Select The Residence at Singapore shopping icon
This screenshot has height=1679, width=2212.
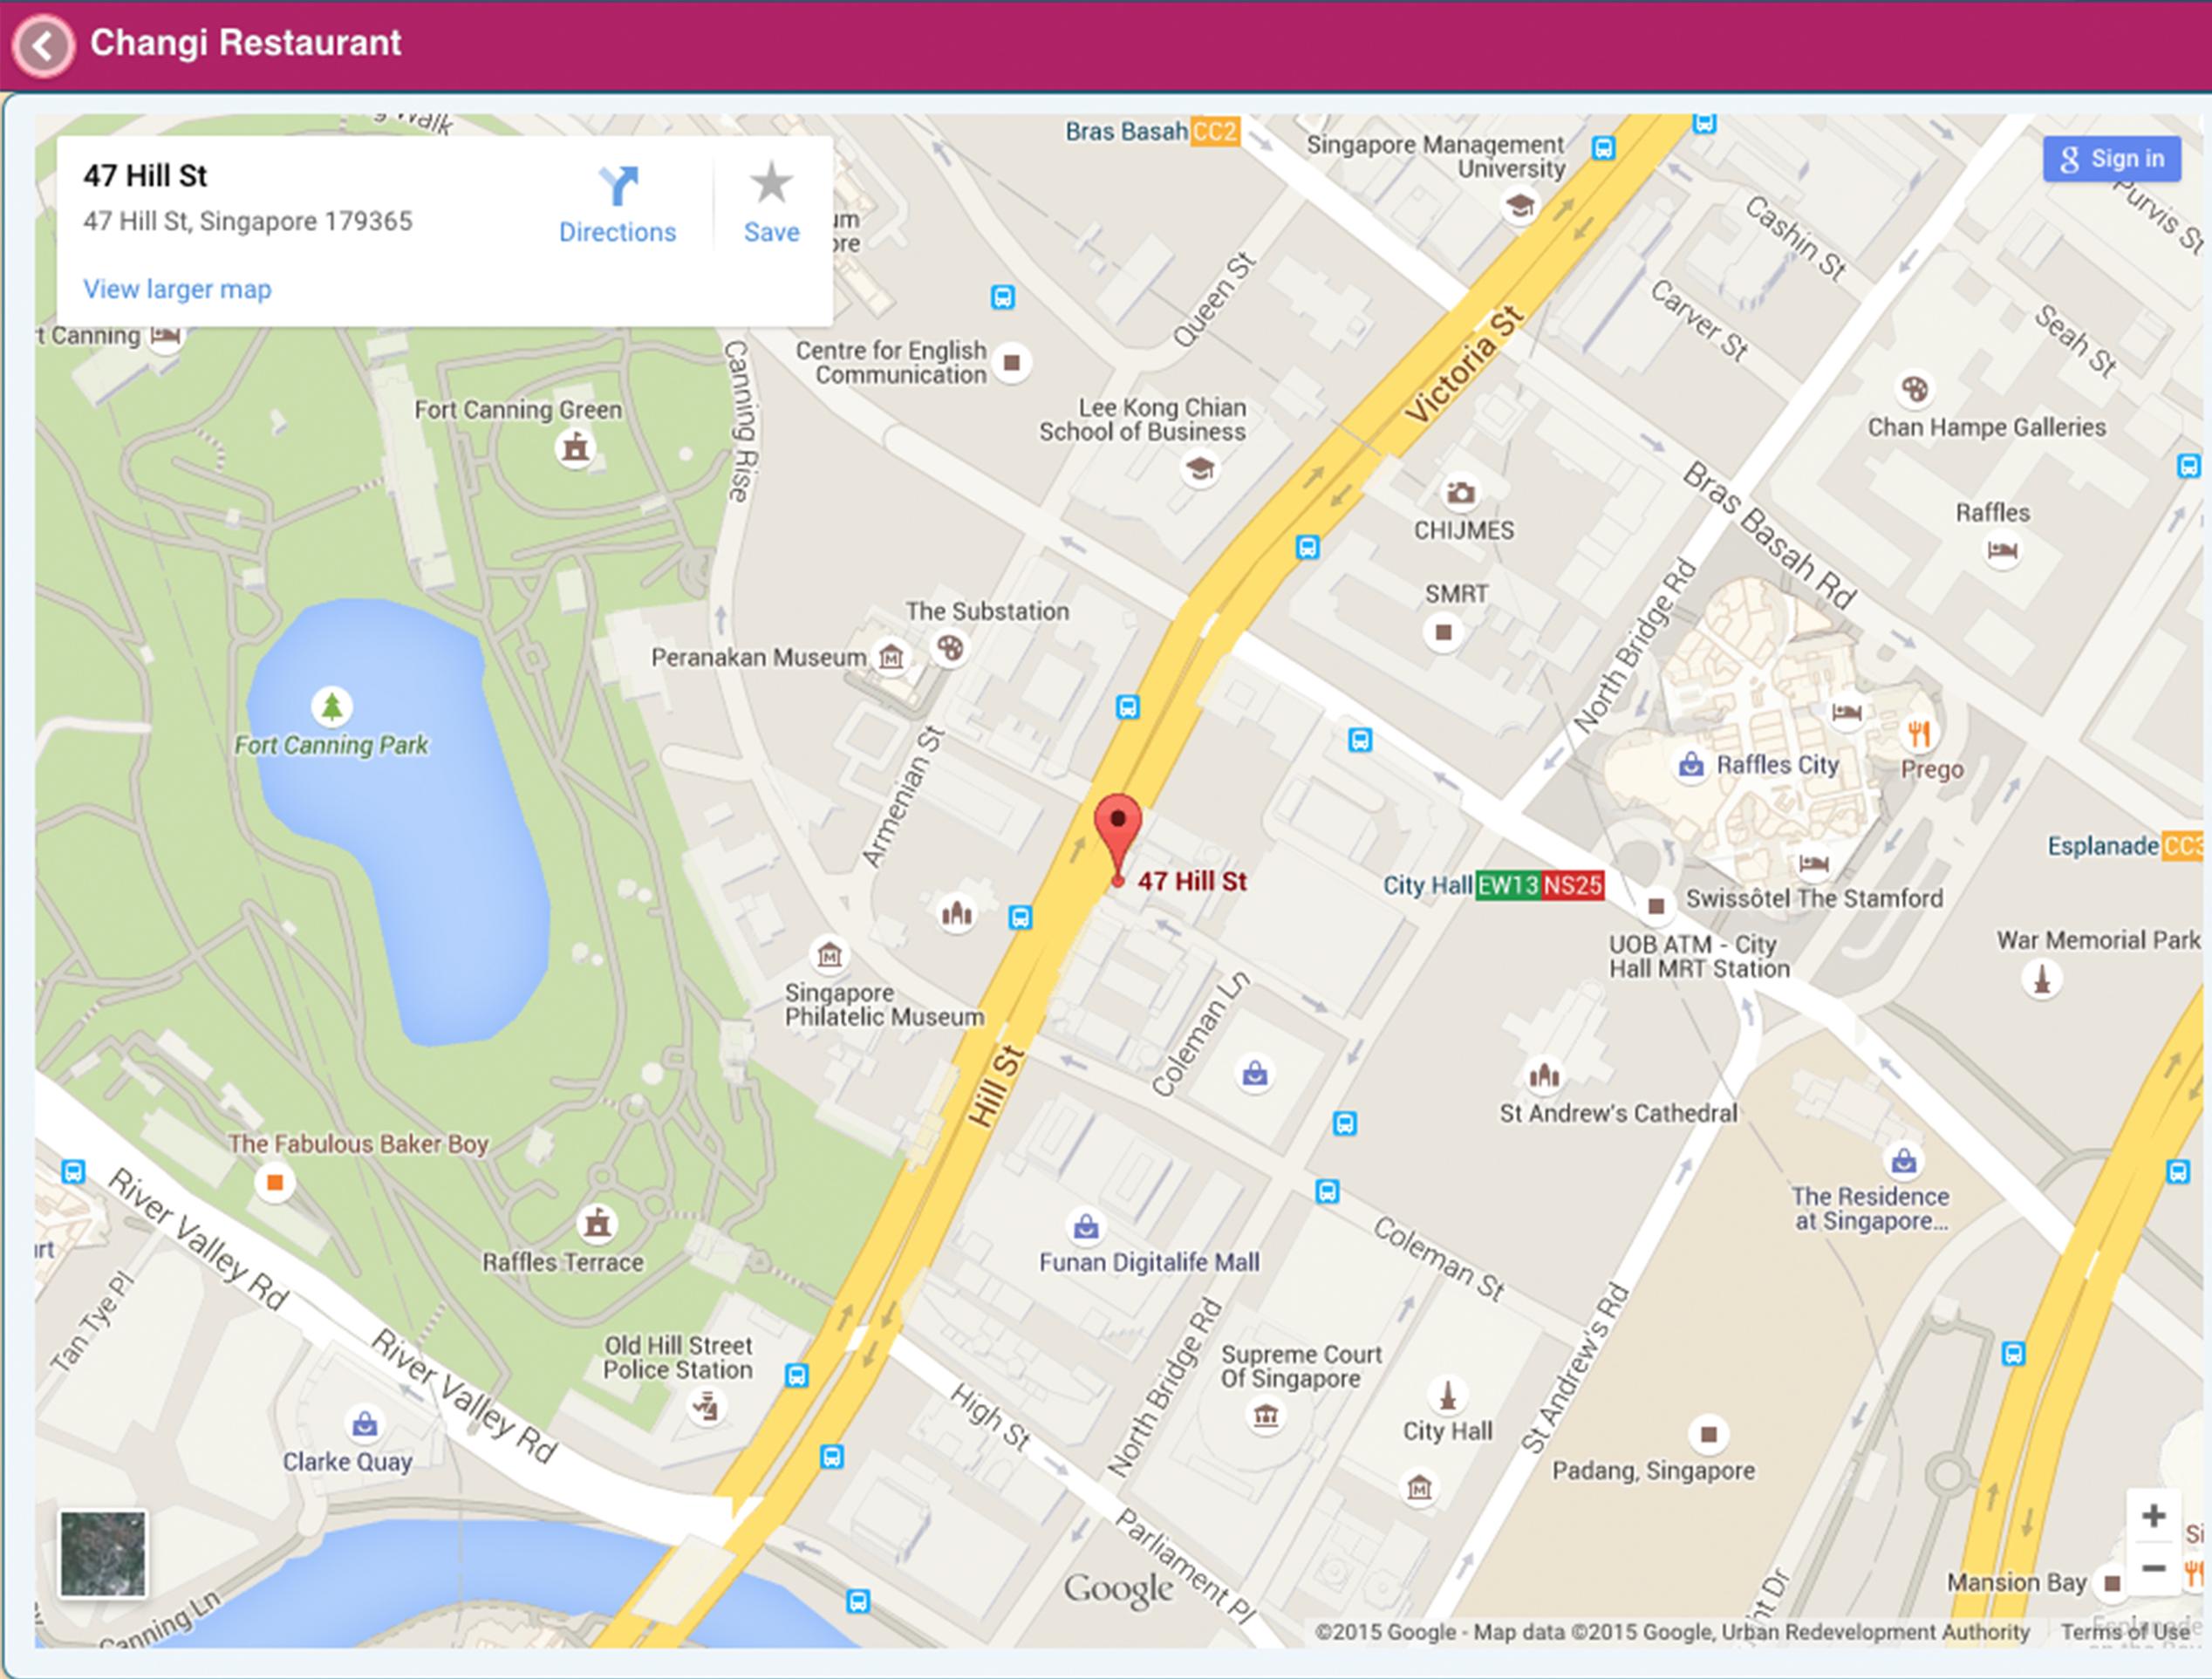[1904, 1161]
